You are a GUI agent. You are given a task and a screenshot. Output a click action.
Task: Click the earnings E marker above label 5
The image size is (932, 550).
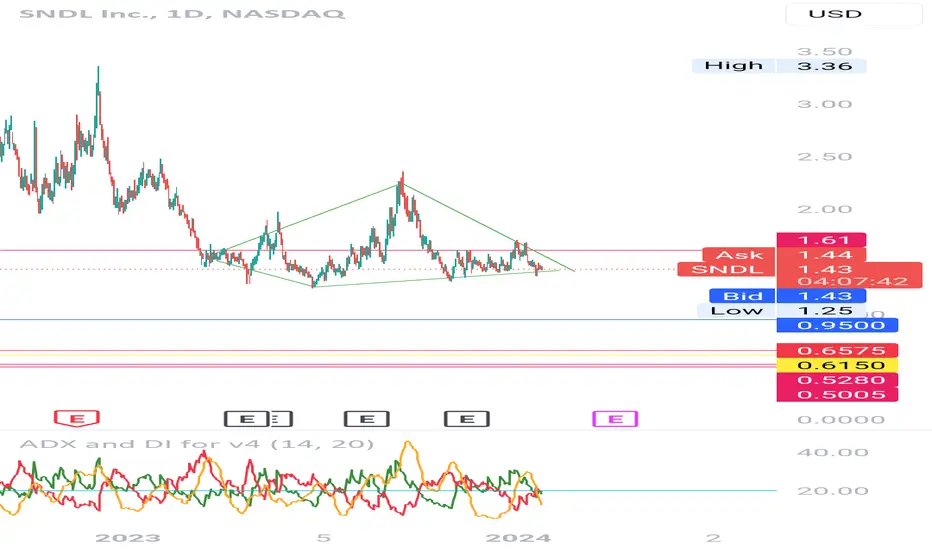(x=367, y=419)
